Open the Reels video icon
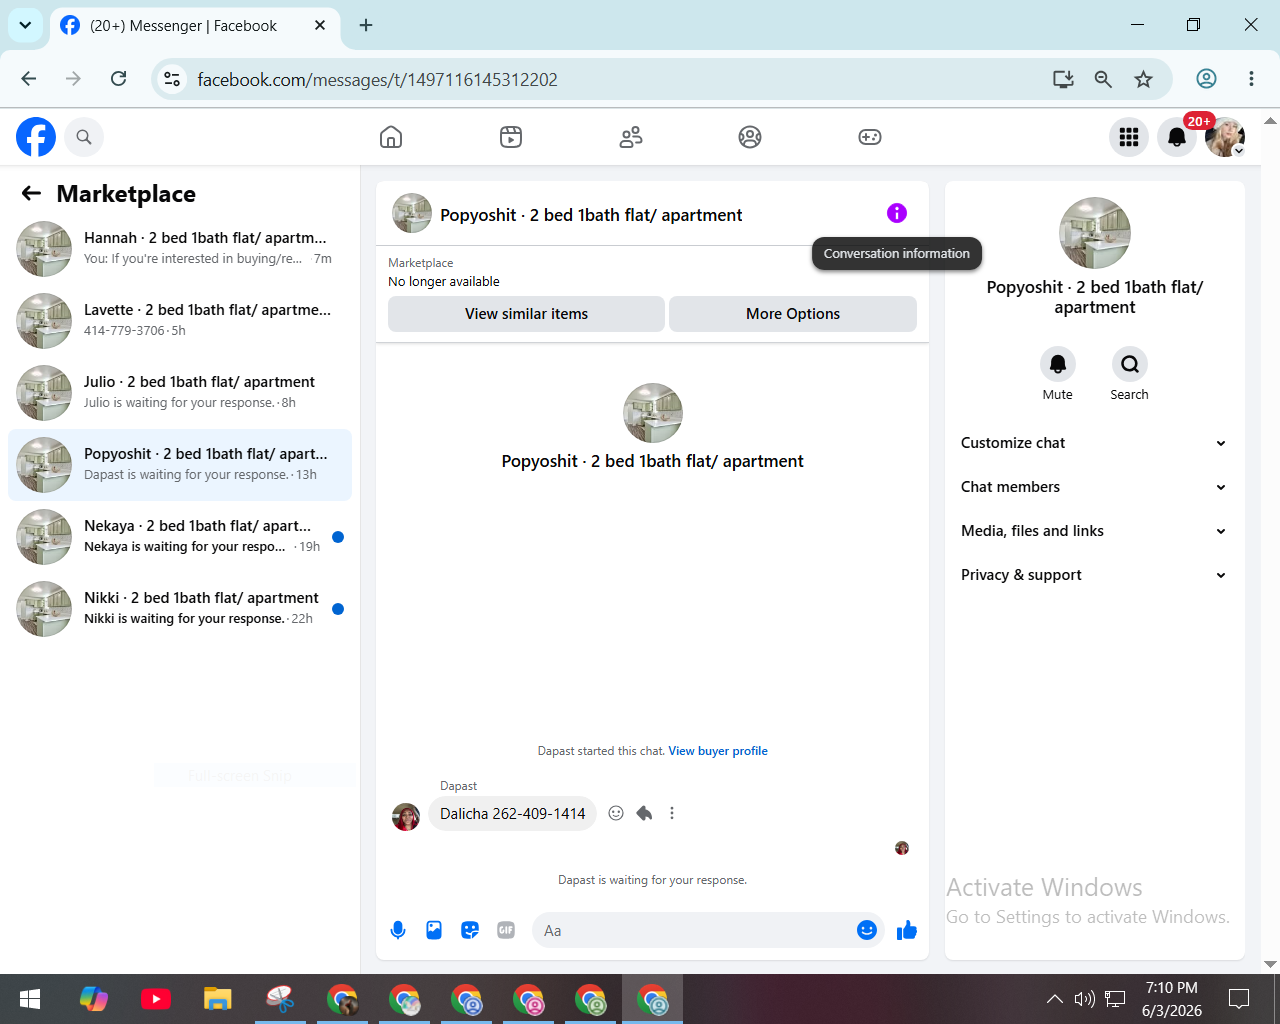 click(x=511, y=137)
